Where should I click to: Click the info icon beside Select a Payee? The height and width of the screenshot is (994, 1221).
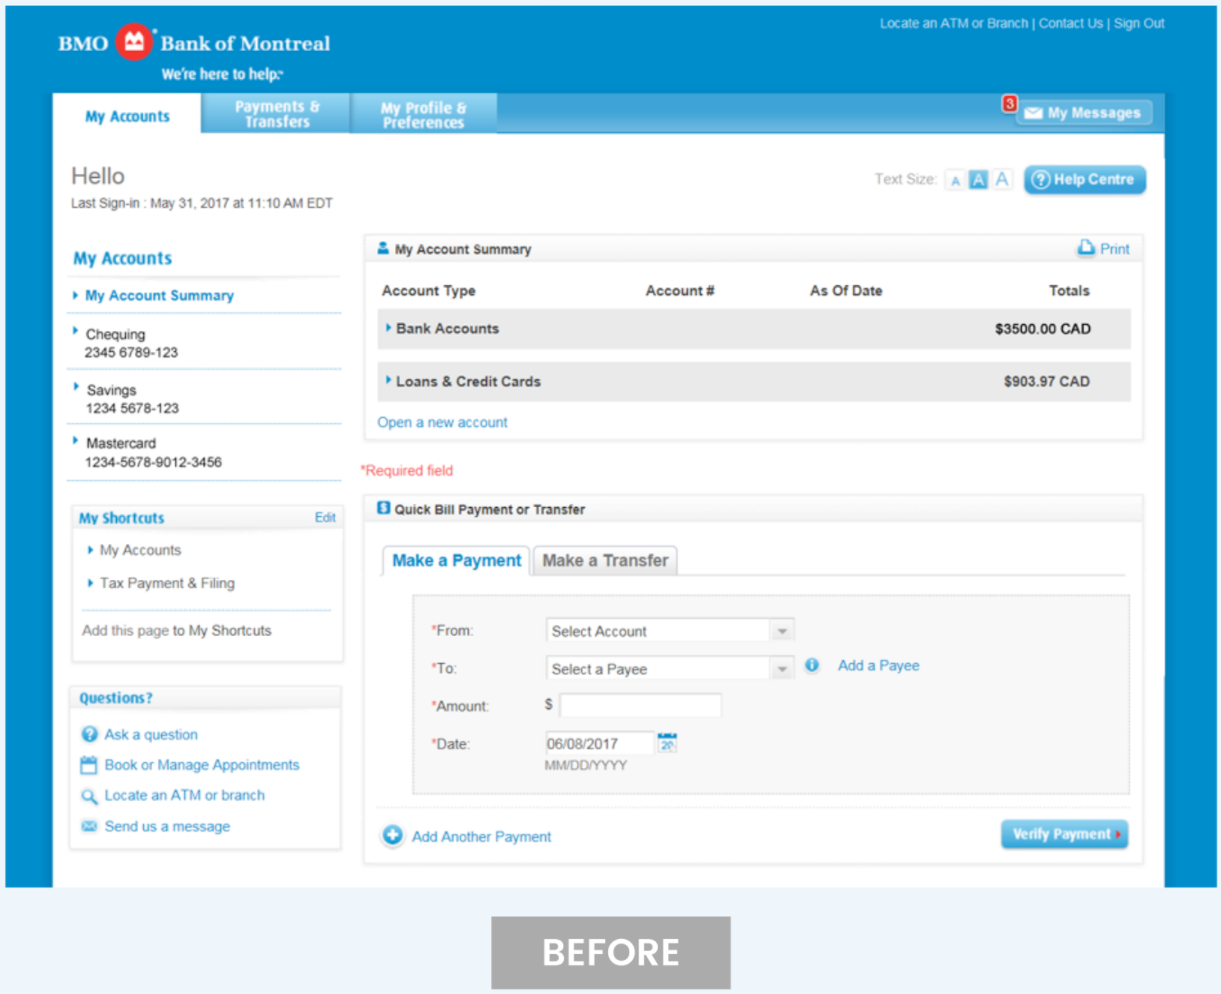pyautogui.click(x=812, y=665)
